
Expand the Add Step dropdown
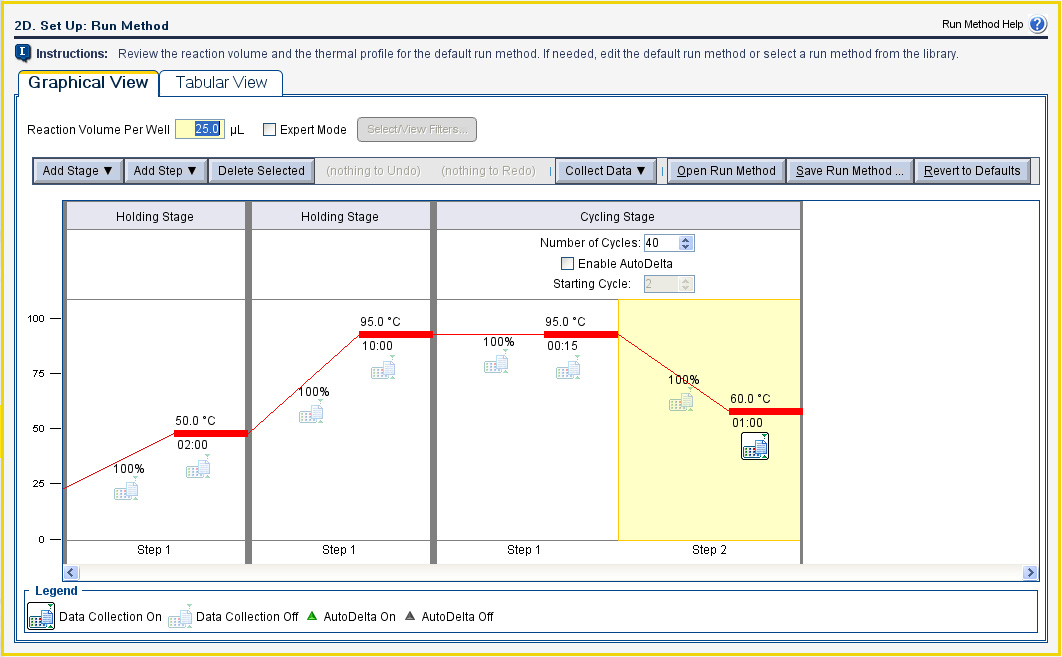click(165, 171)
